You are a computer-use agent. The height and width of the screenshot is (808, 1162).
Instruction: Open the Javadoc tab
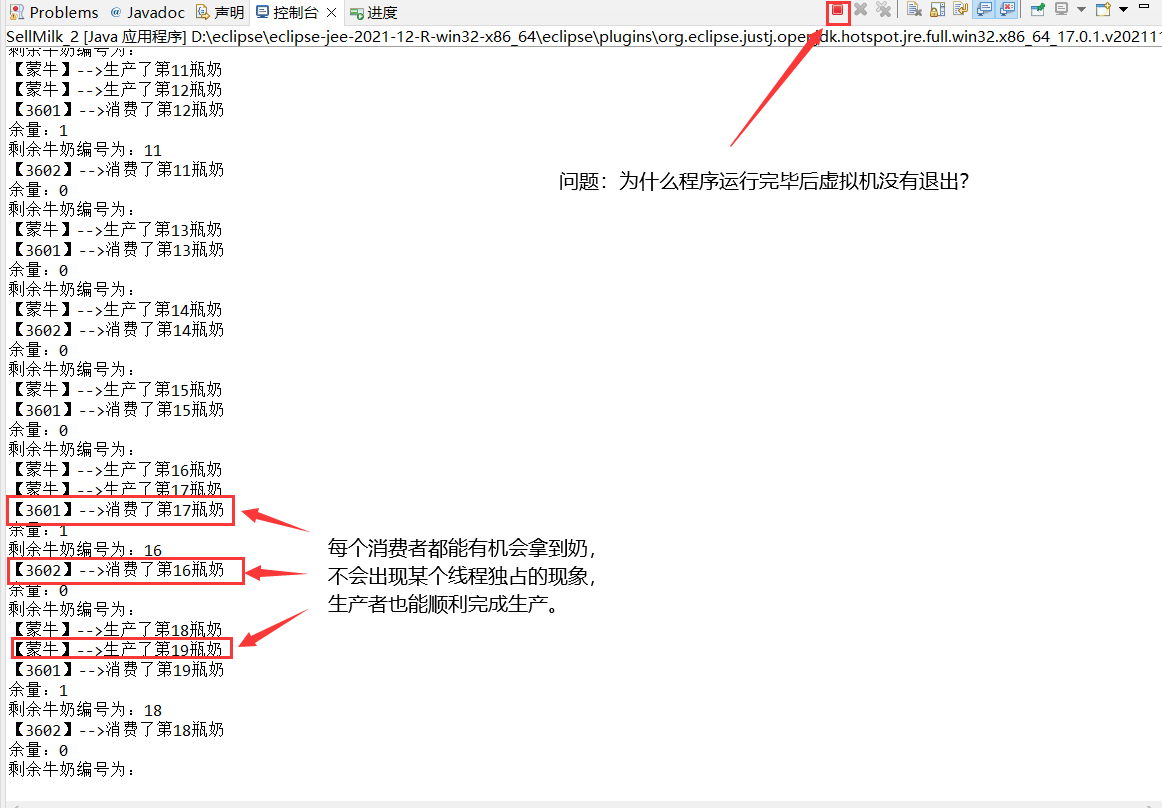[x=147, y=13]
